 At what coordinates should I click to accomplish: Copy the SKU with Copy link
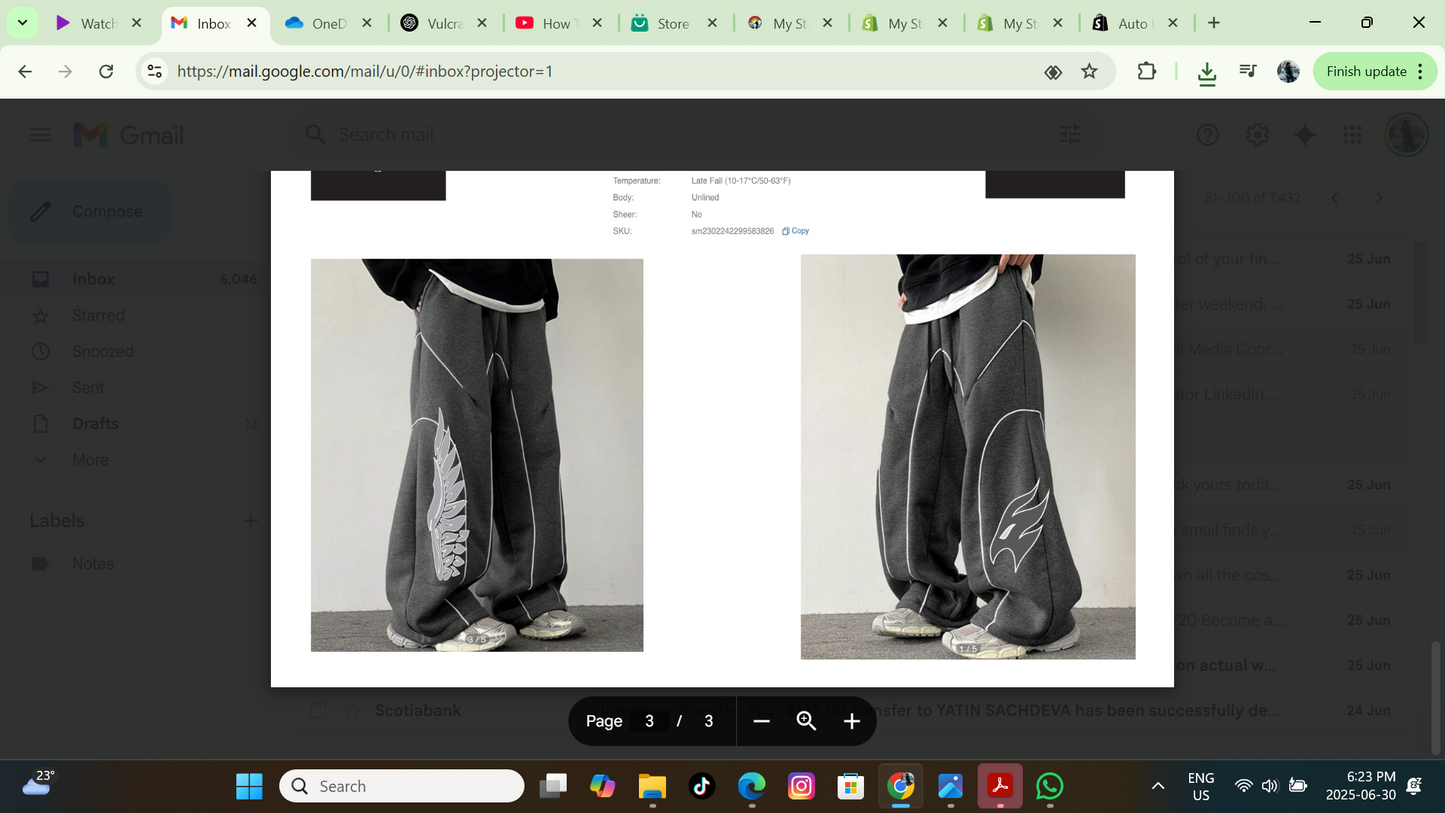tap(796, 231)
